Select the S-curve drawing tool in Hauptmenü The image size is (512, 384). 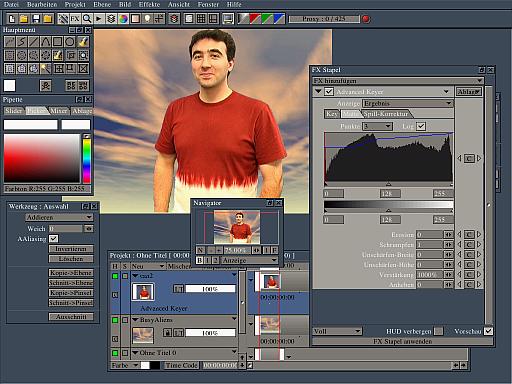21,42
